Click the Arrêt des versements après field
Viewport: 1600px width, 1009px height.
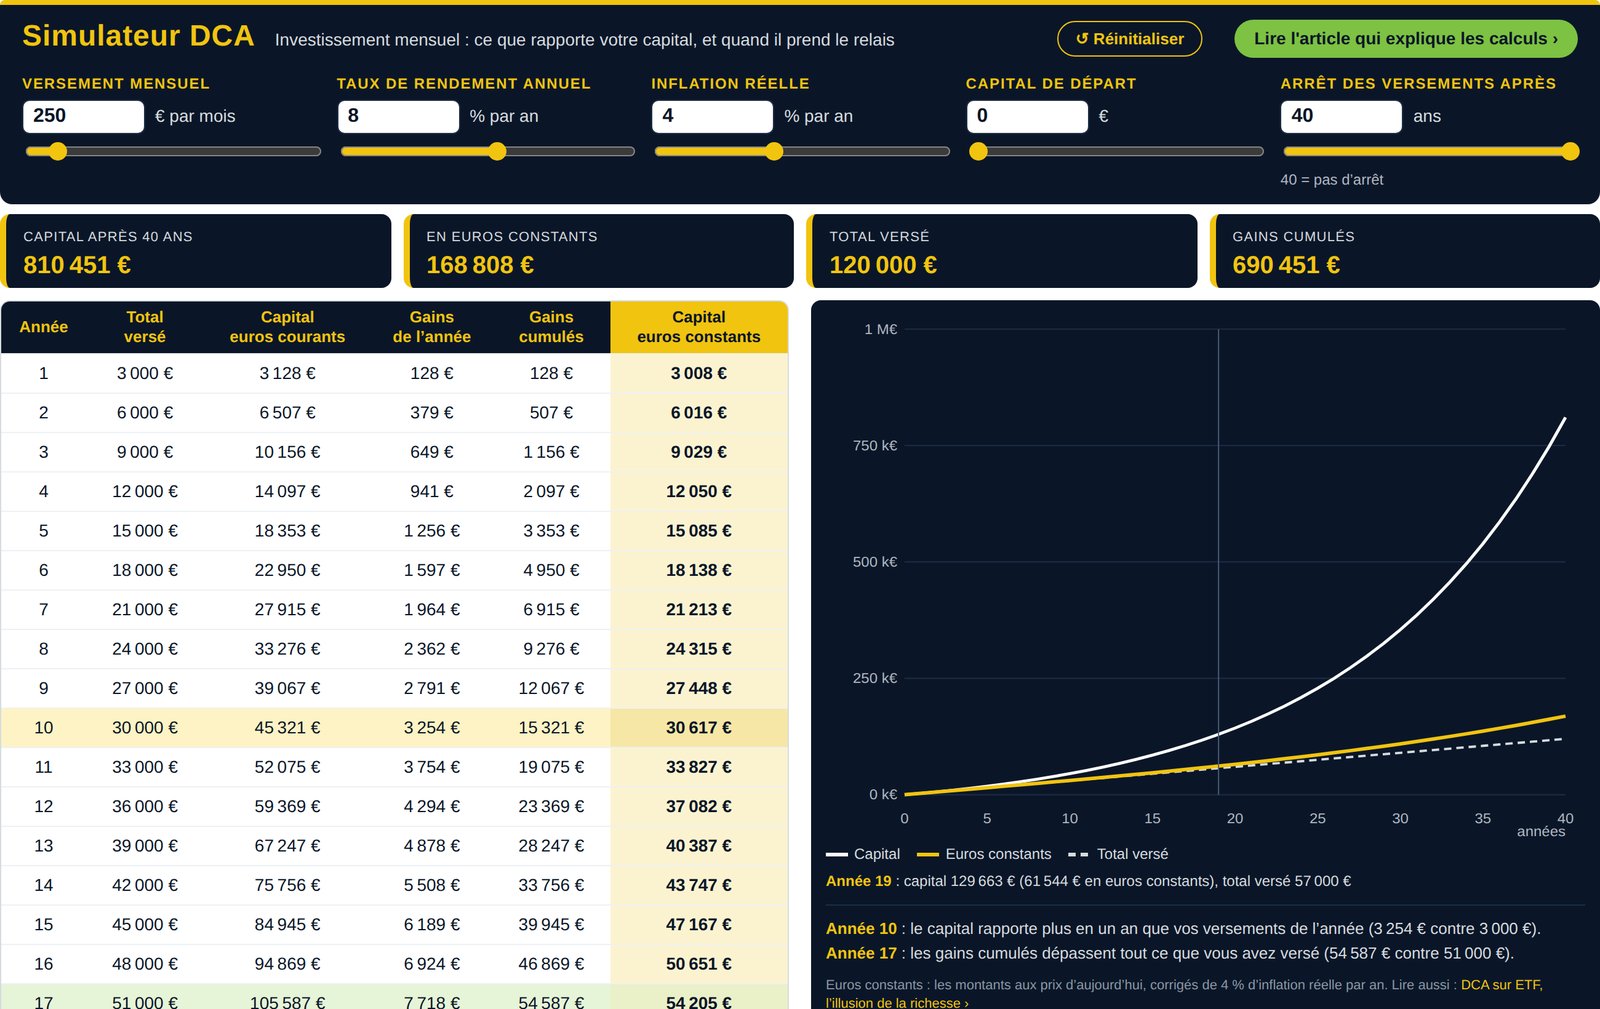pos(1341,116)
